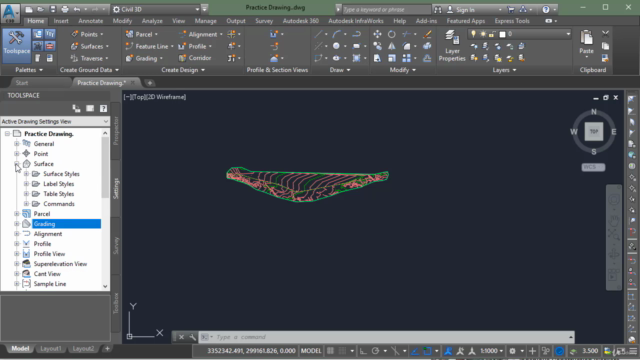Viewport: 640px width, 360px height.
Task: Open the Points creation tool
Action: click(x=88, y=34)
